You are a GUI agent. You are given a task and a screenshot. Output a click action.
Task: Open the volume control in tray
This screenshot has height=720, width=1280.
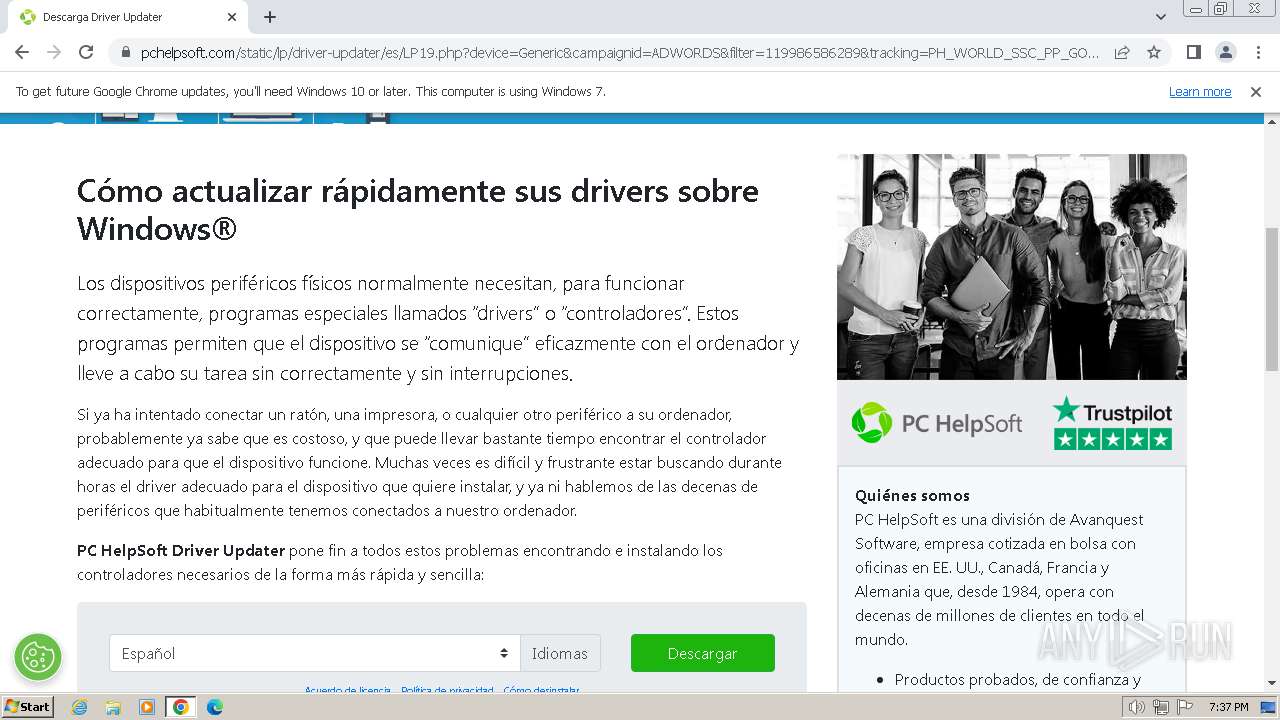pyautogui.click(x=1137, y=707)
